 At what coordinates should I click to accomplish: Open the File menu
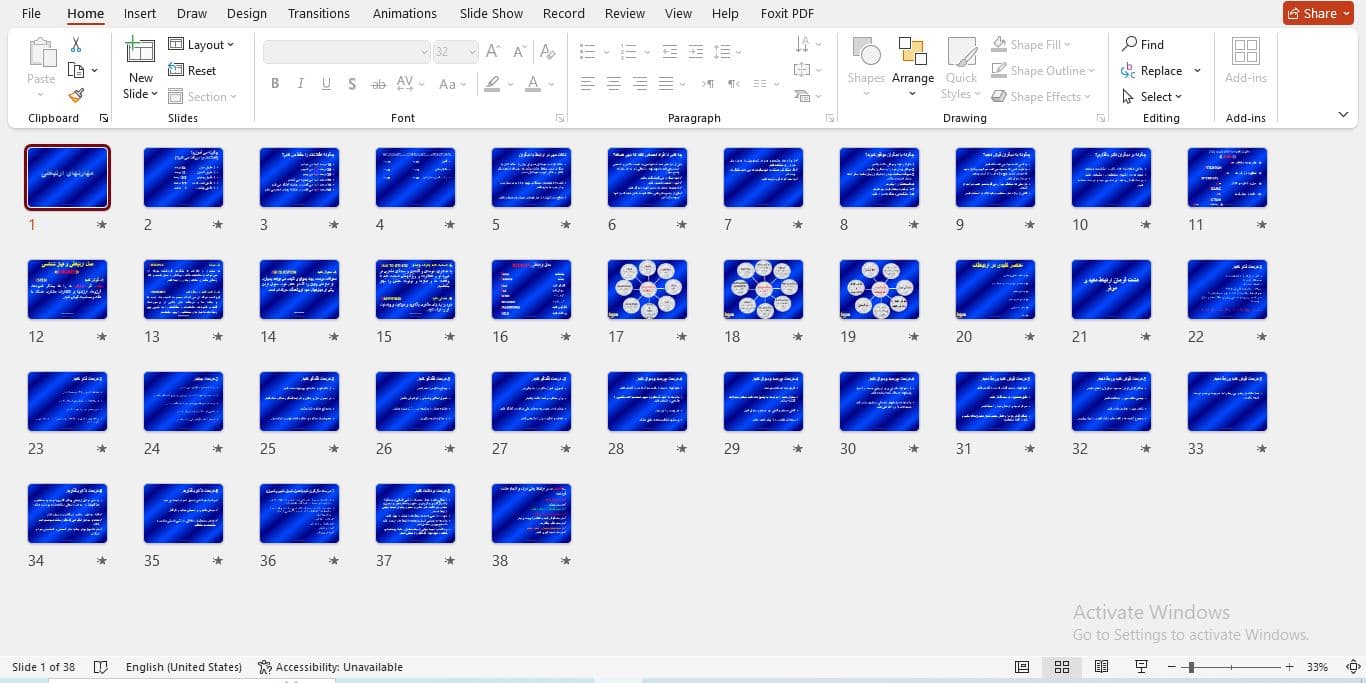pyautogui.click(x=31, y=14)
